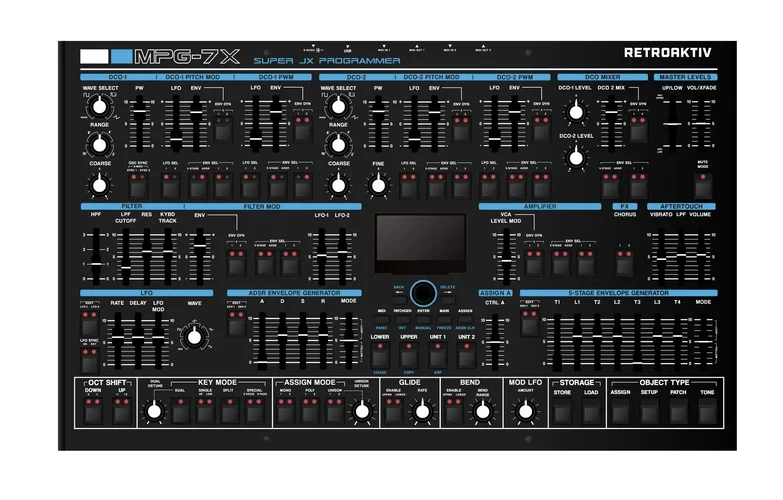Screen dimensions: 783x500
Task: Toggle the LFO Edit select button
Action: tap(90, 323)
